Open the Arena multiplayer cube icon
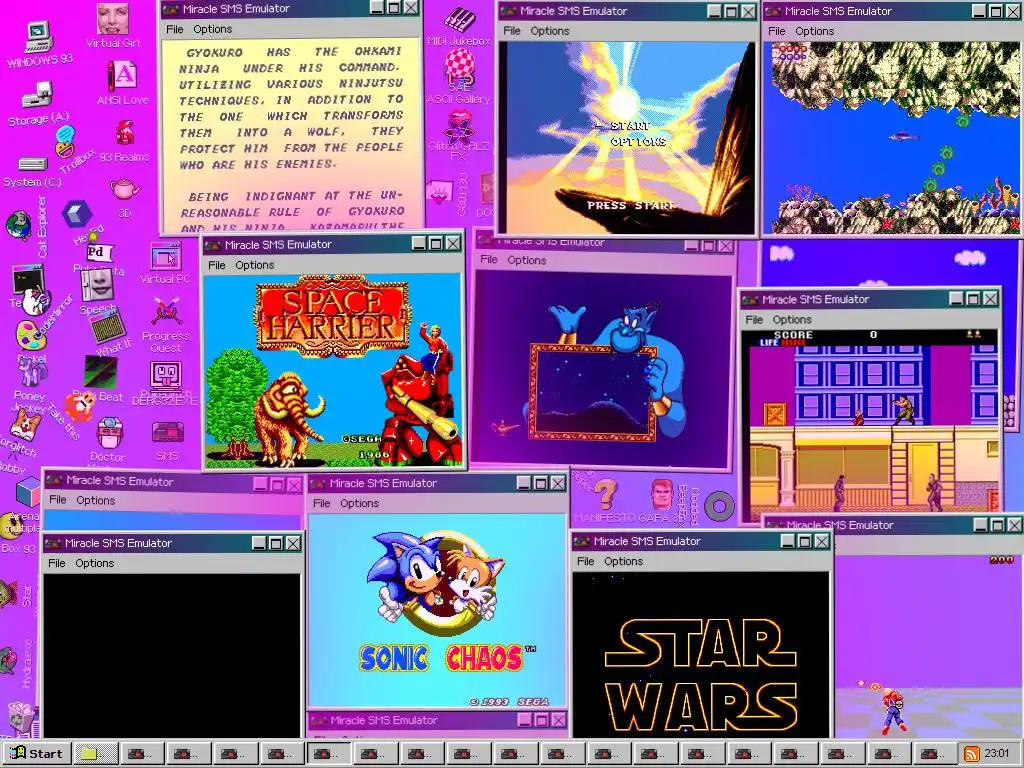The width and height of the screenshot is (1024, 768). tap(27, 492)
